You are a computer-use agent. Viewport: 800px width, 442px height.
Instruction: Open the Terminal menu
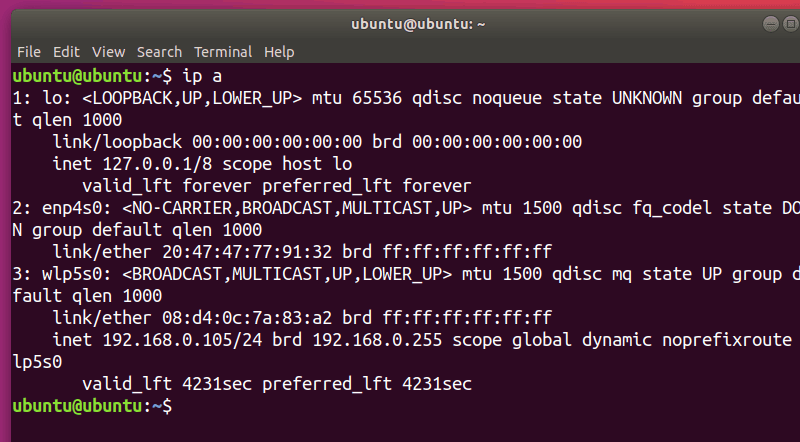coord(223,51)
